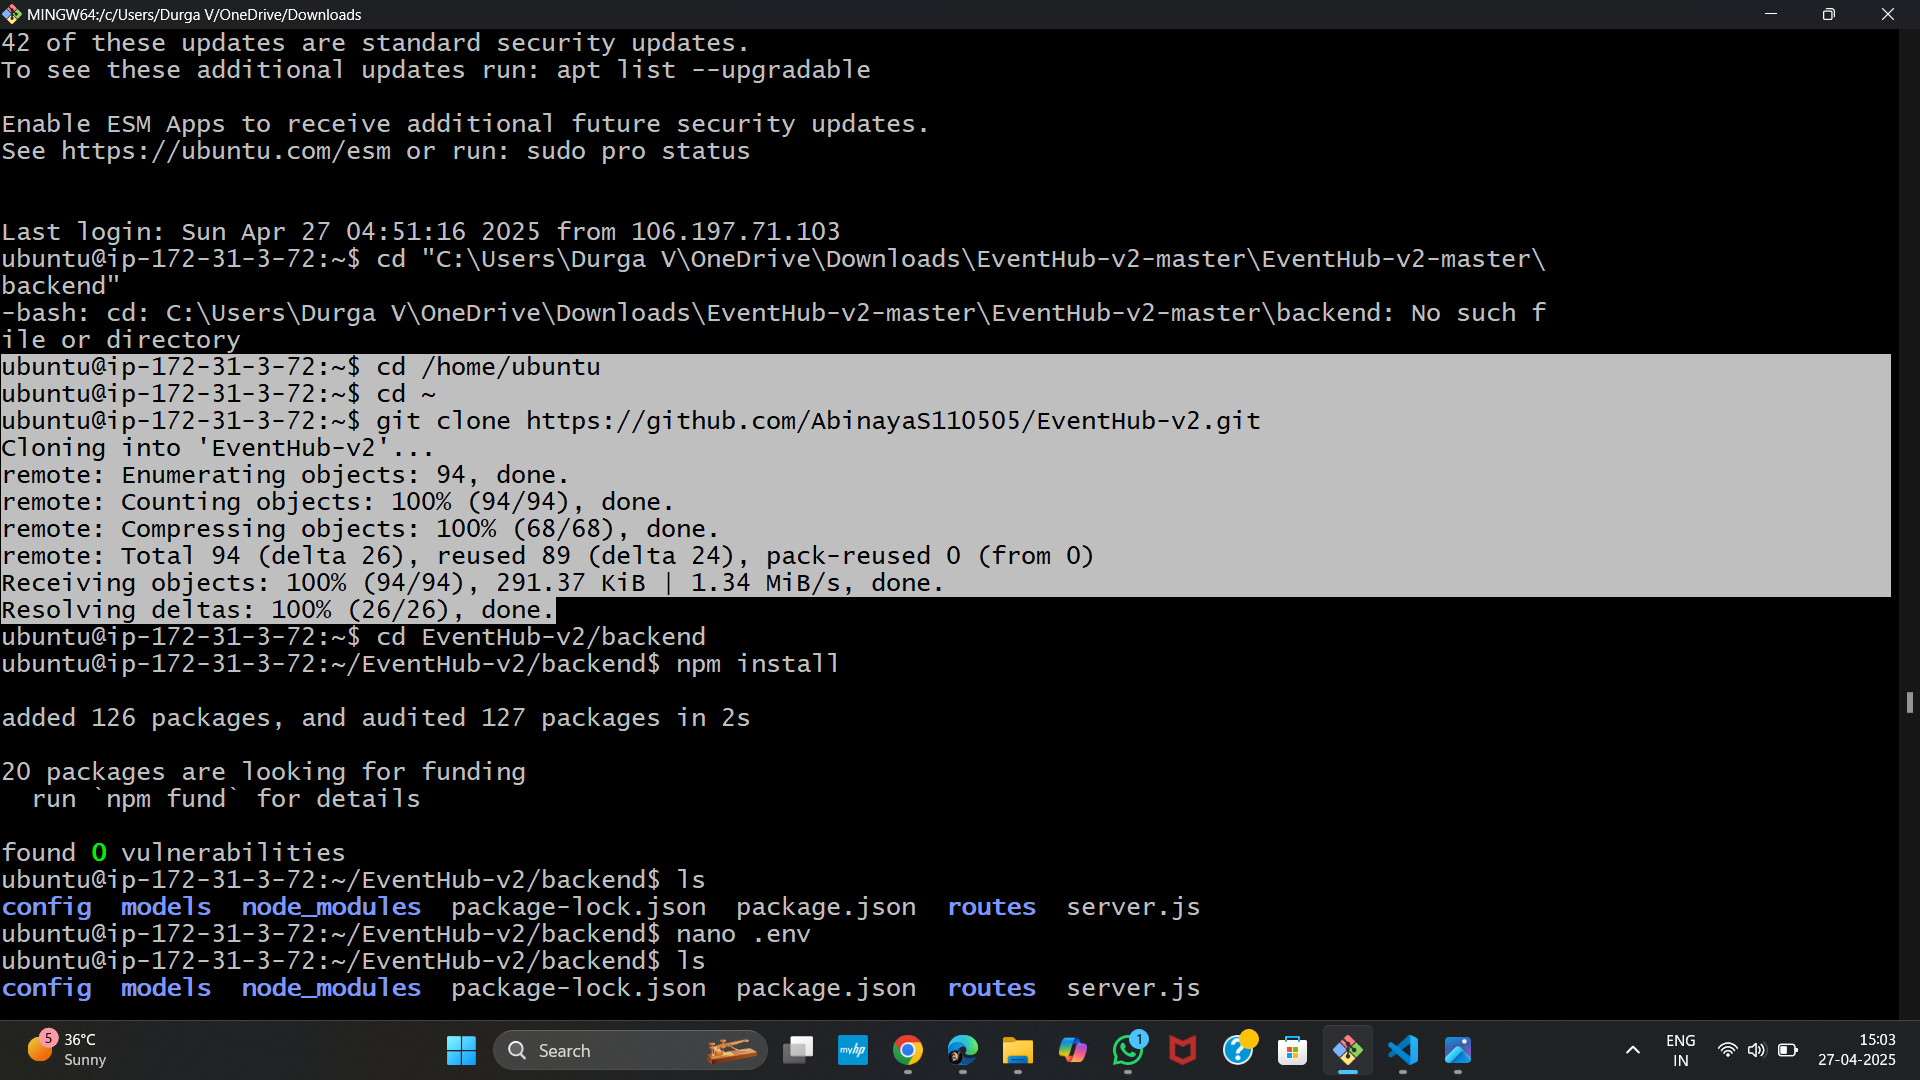Open the clock showing 15:03
Viewport: 1920px width, 1080px height.
pyautogui.click(x=1857, y=1050)
